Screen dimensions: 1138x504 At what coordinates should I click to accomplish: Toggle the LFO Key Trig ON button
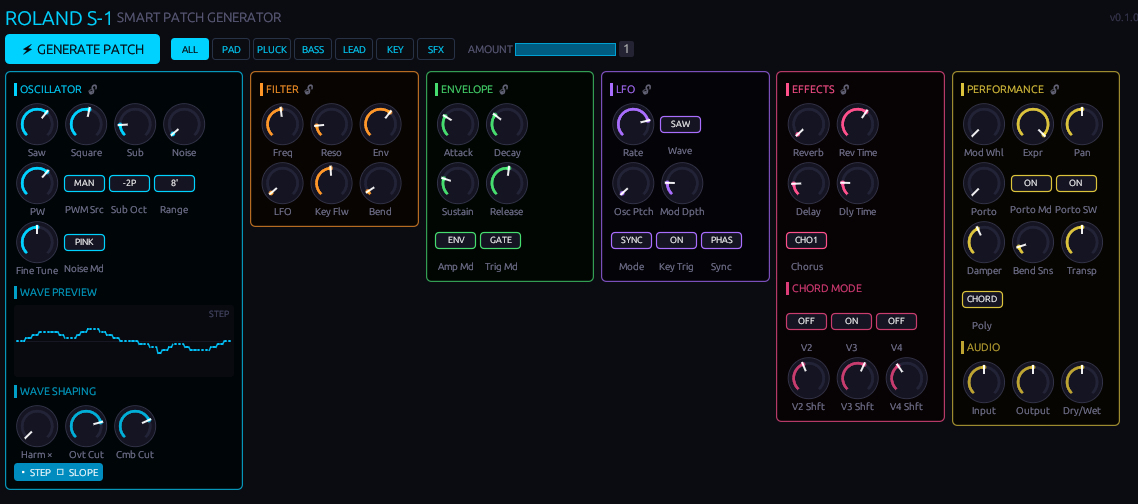pyautogui.click(x=676, y=240)
